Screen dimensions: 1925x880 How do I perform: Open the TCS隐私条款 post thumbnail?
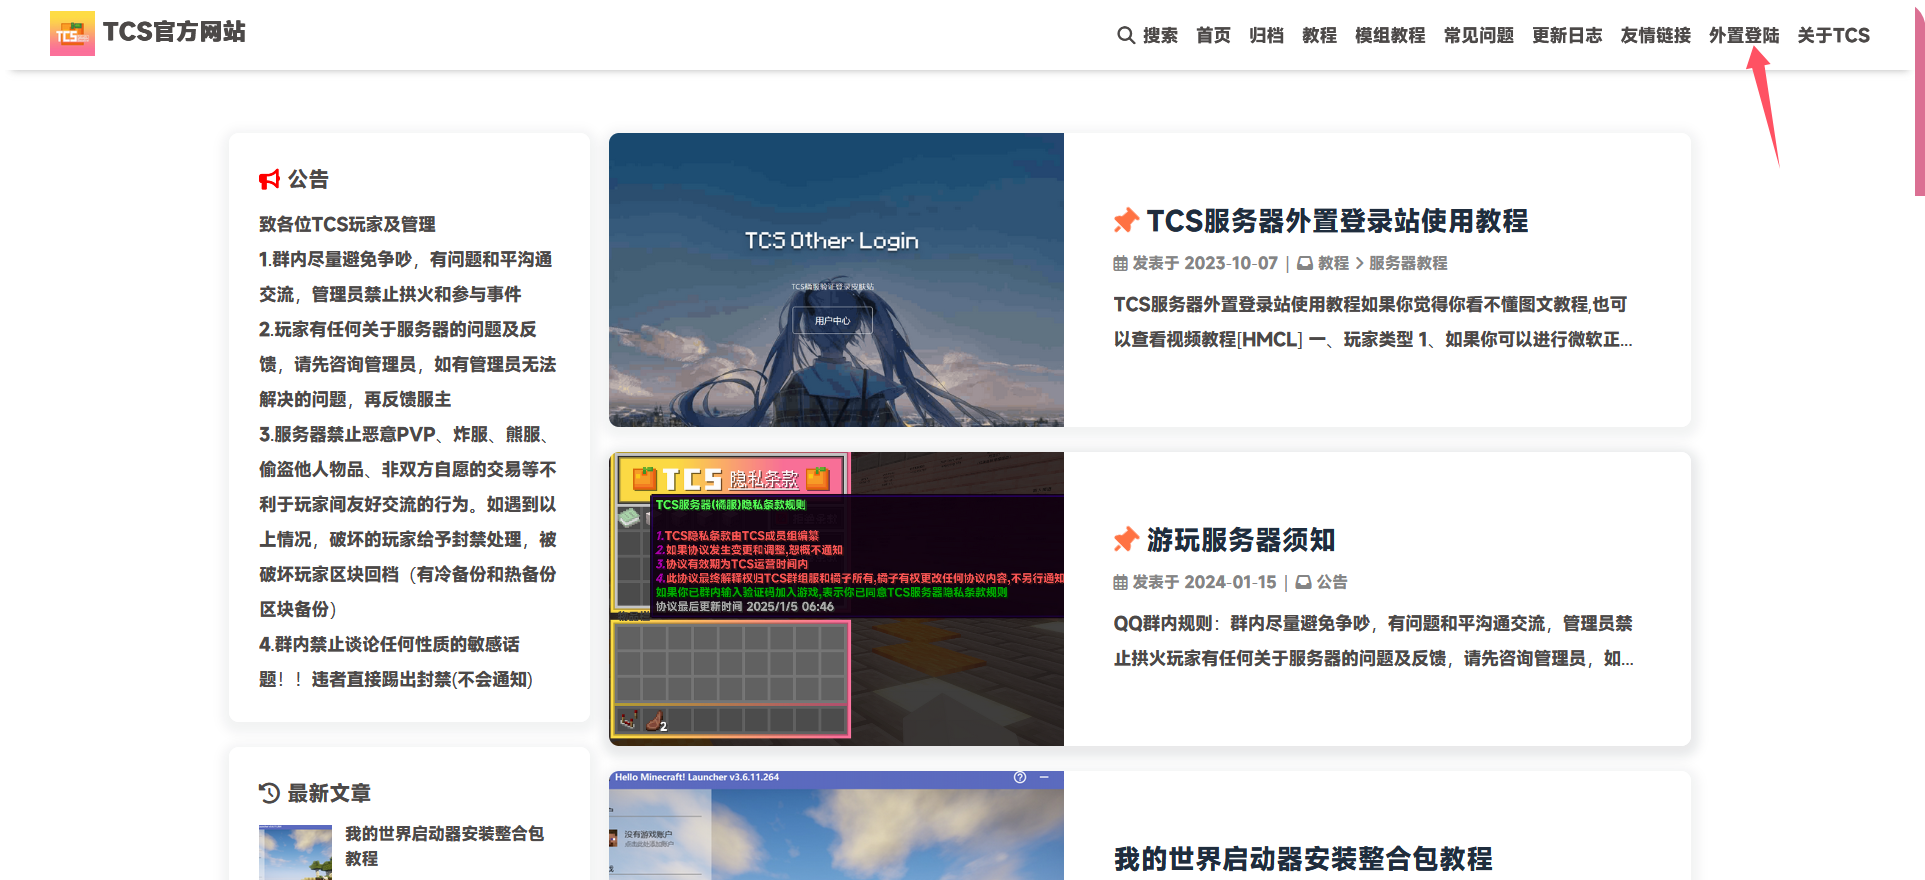point(836,598)
